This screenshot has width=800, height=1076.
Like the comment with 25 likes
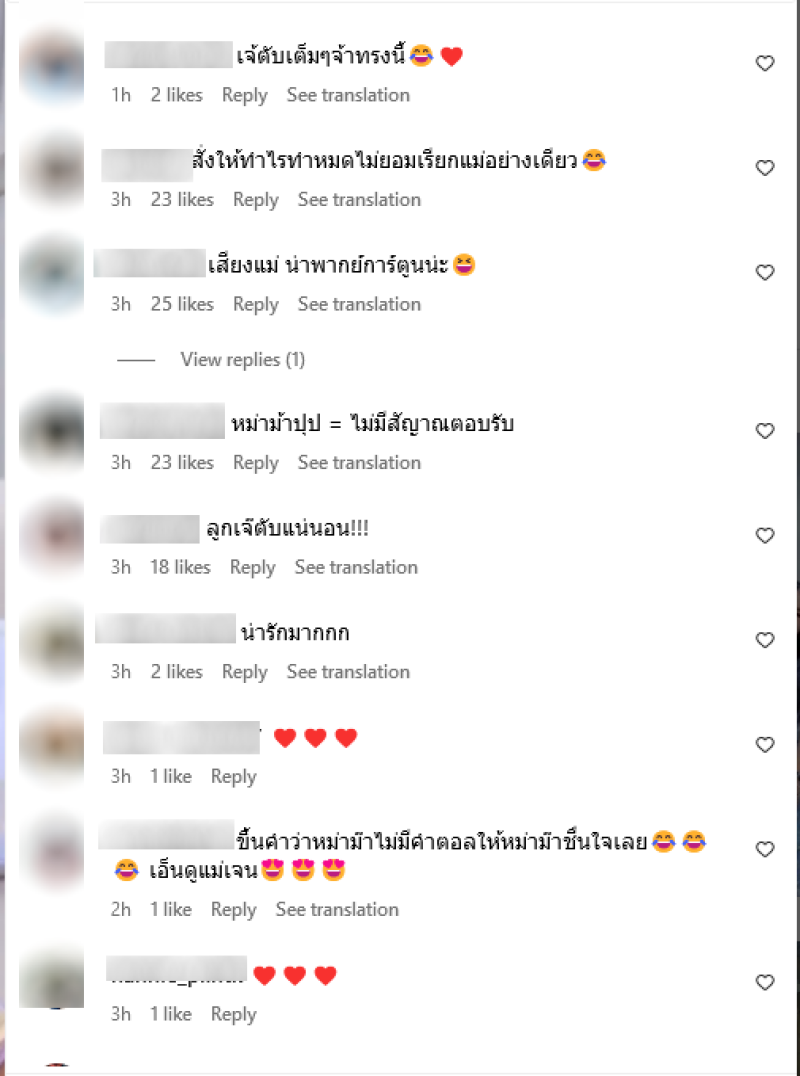(764, 272)
